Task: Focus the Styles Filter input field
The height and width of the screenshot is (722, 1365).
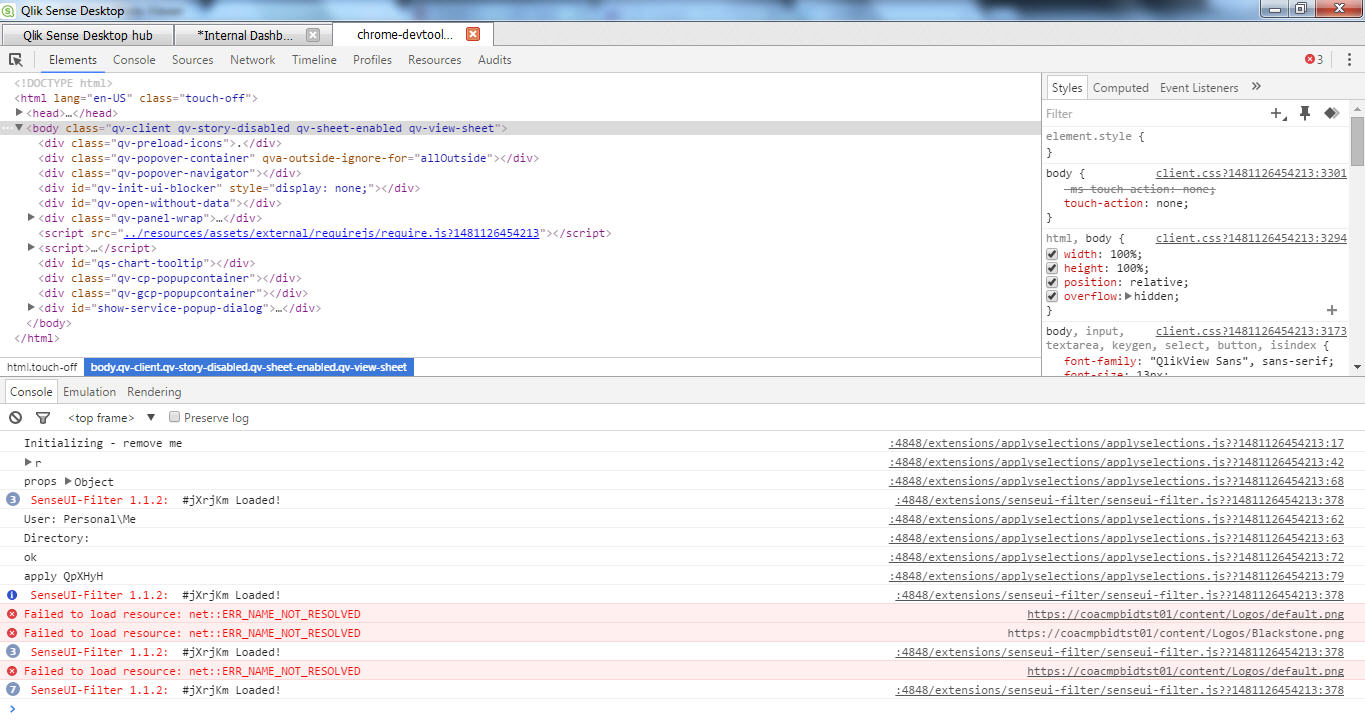Action: (x=1152, y=114)
